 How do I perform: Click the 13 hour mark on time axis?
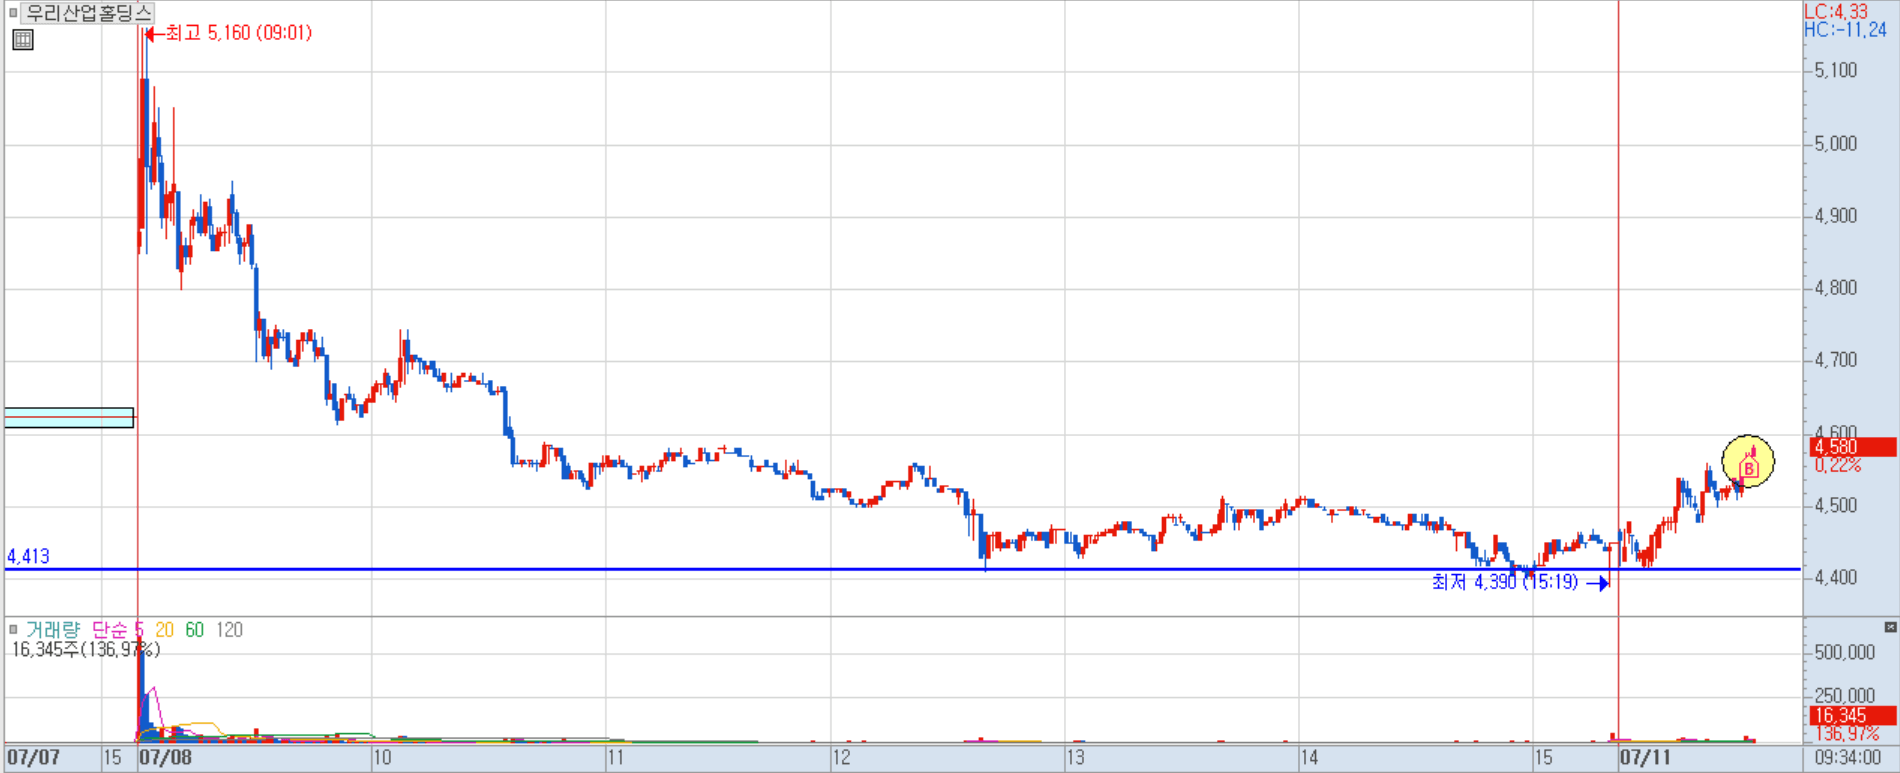[x=1076, y=758]
